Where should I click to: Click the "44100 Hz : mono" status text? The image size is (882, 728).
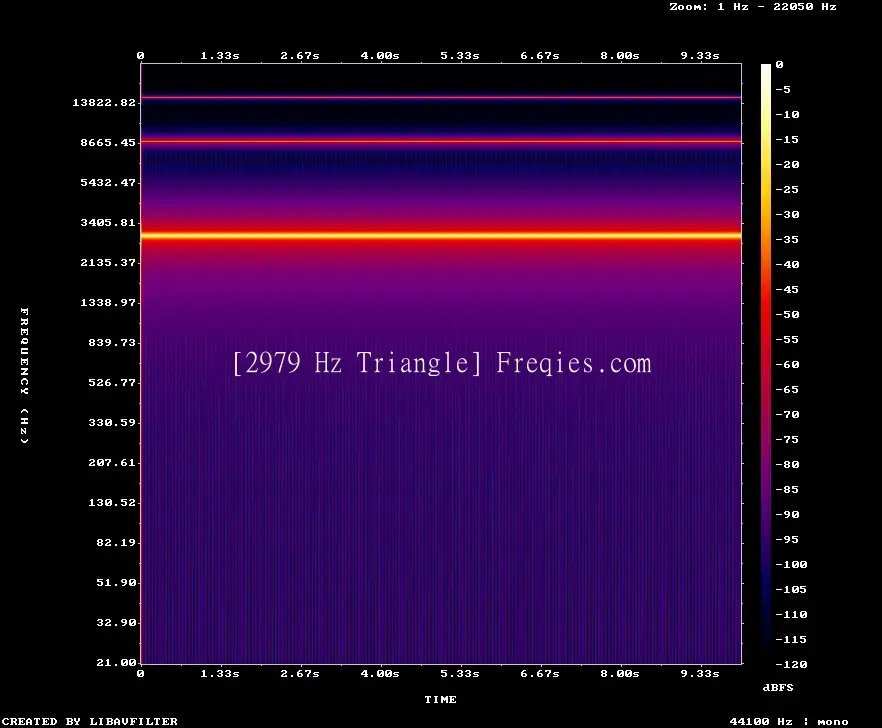789,721
